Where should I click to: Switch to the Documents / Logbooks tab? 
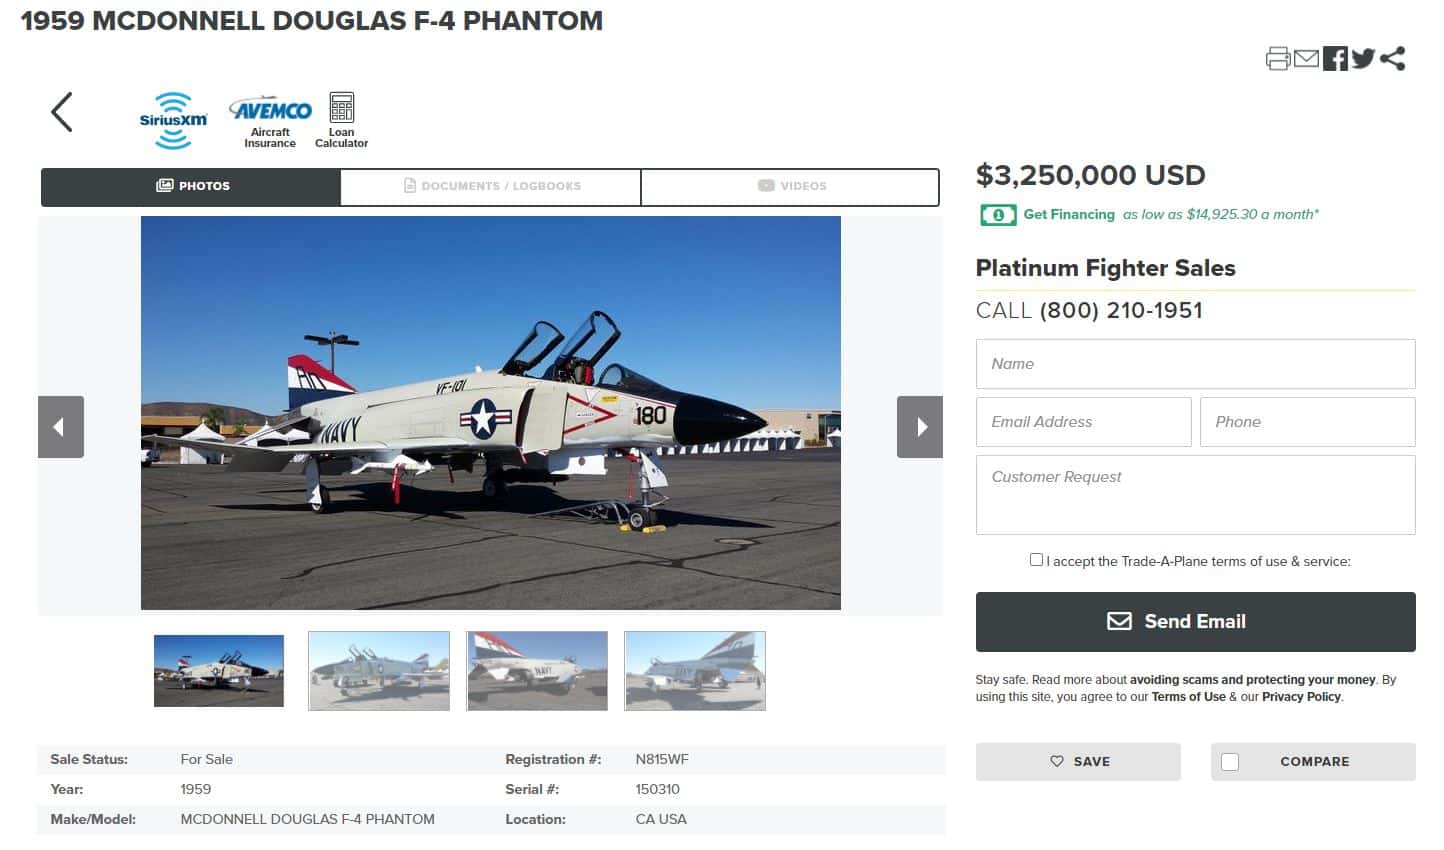pos(489,186)
